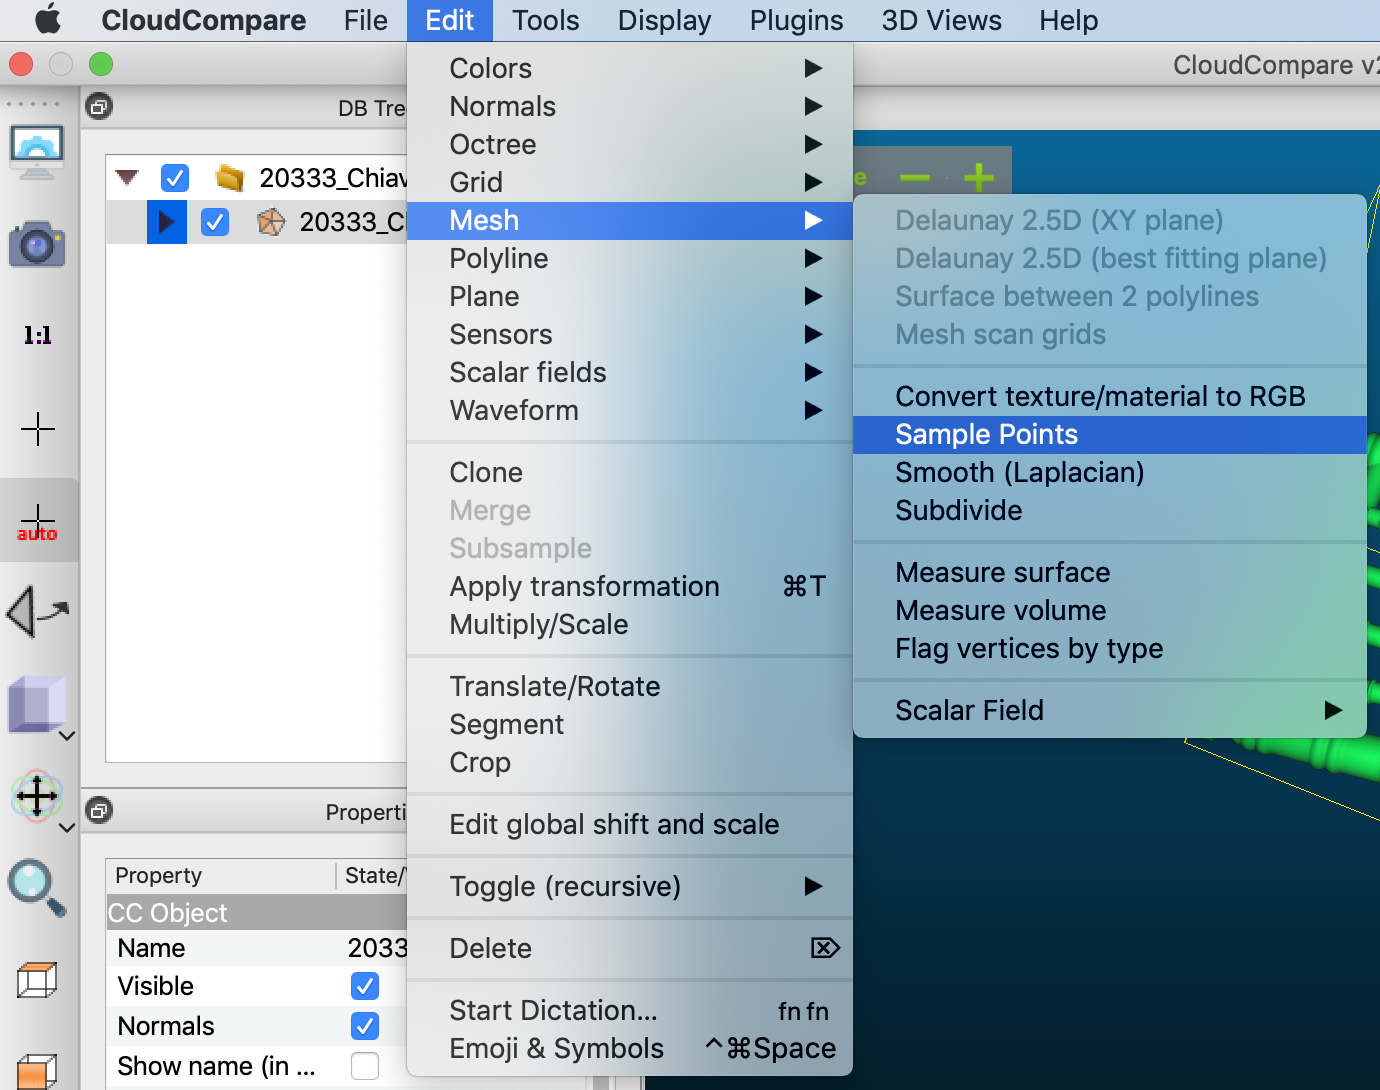1380x1090 pixels.
Task: Click the display settings monitor icon
Action: [37, 152]
